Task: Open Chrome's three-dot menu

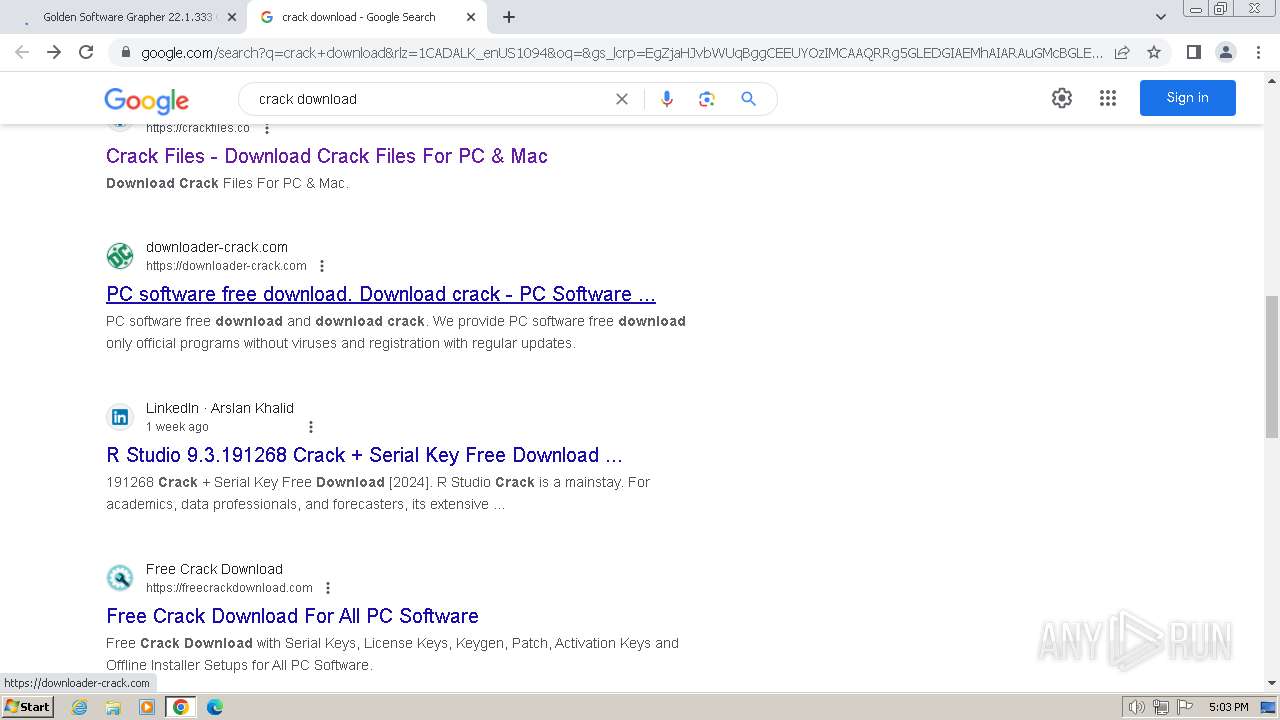Action: [1258, 52]
